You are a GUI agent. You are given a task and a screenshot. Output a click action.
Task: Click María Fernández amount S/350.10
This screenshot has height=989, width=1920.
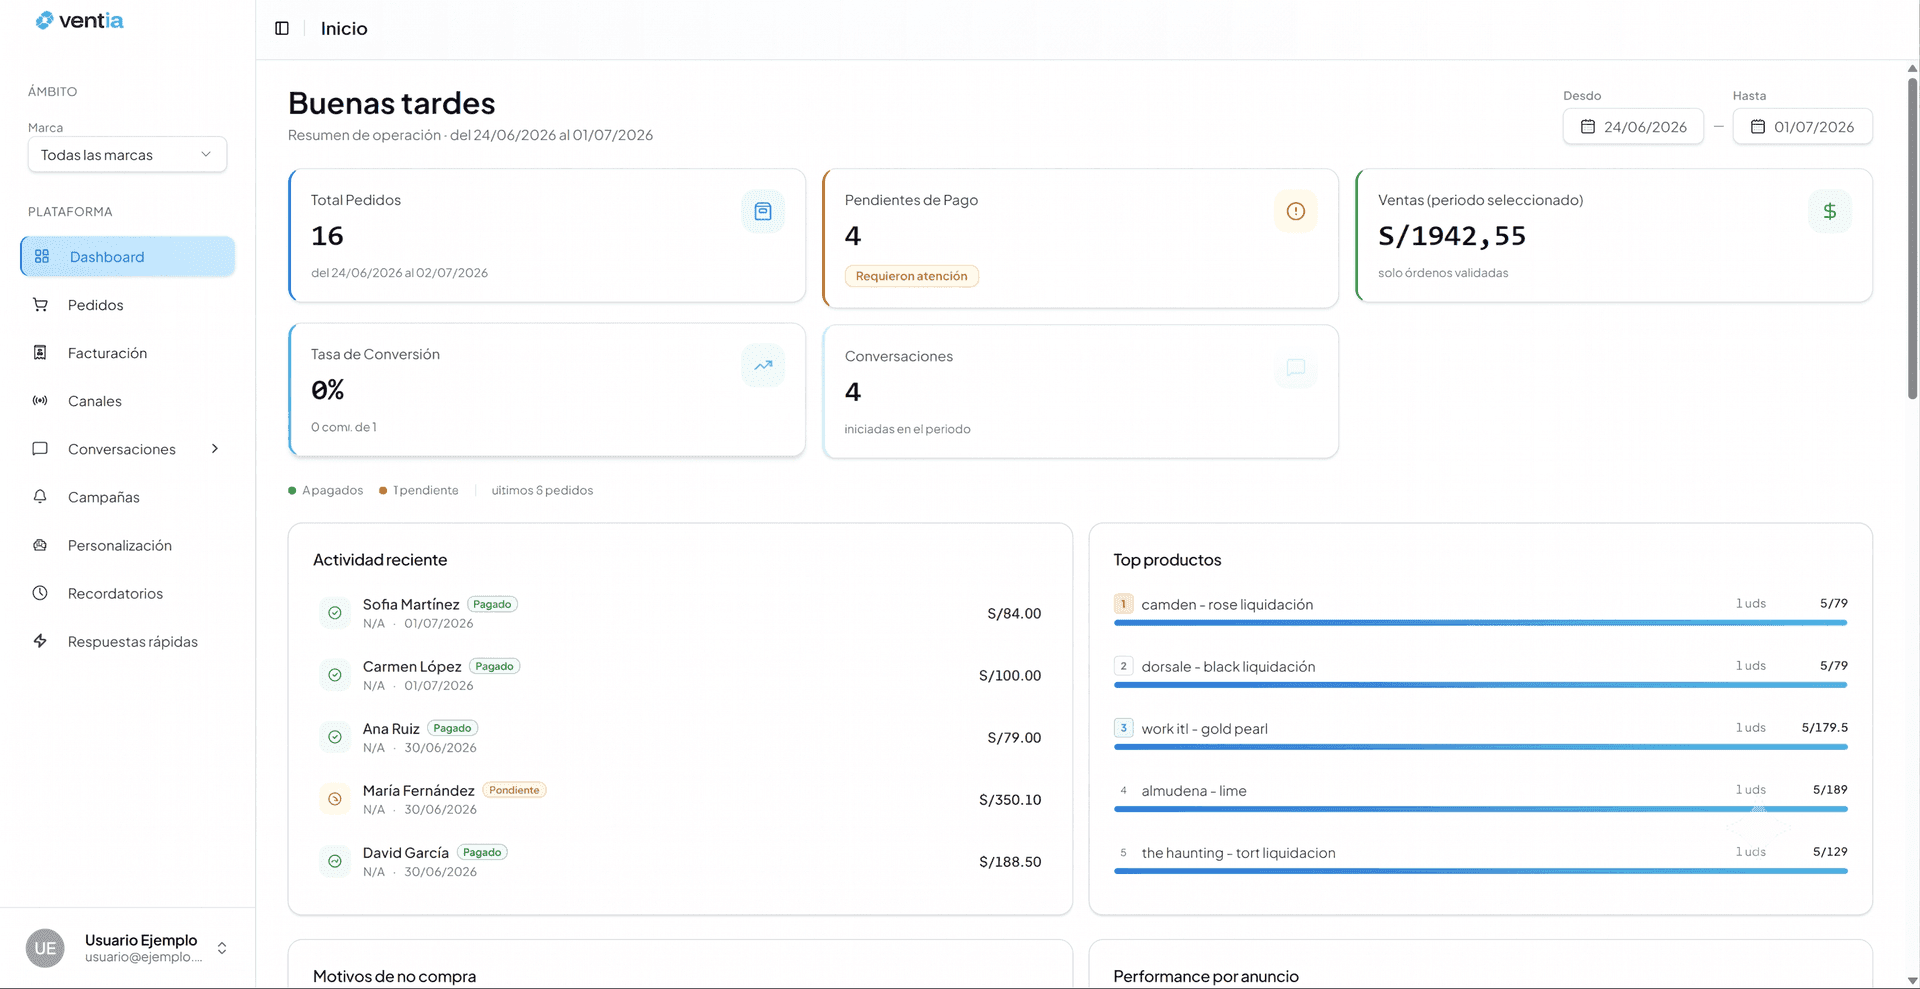pos(1010,799)
